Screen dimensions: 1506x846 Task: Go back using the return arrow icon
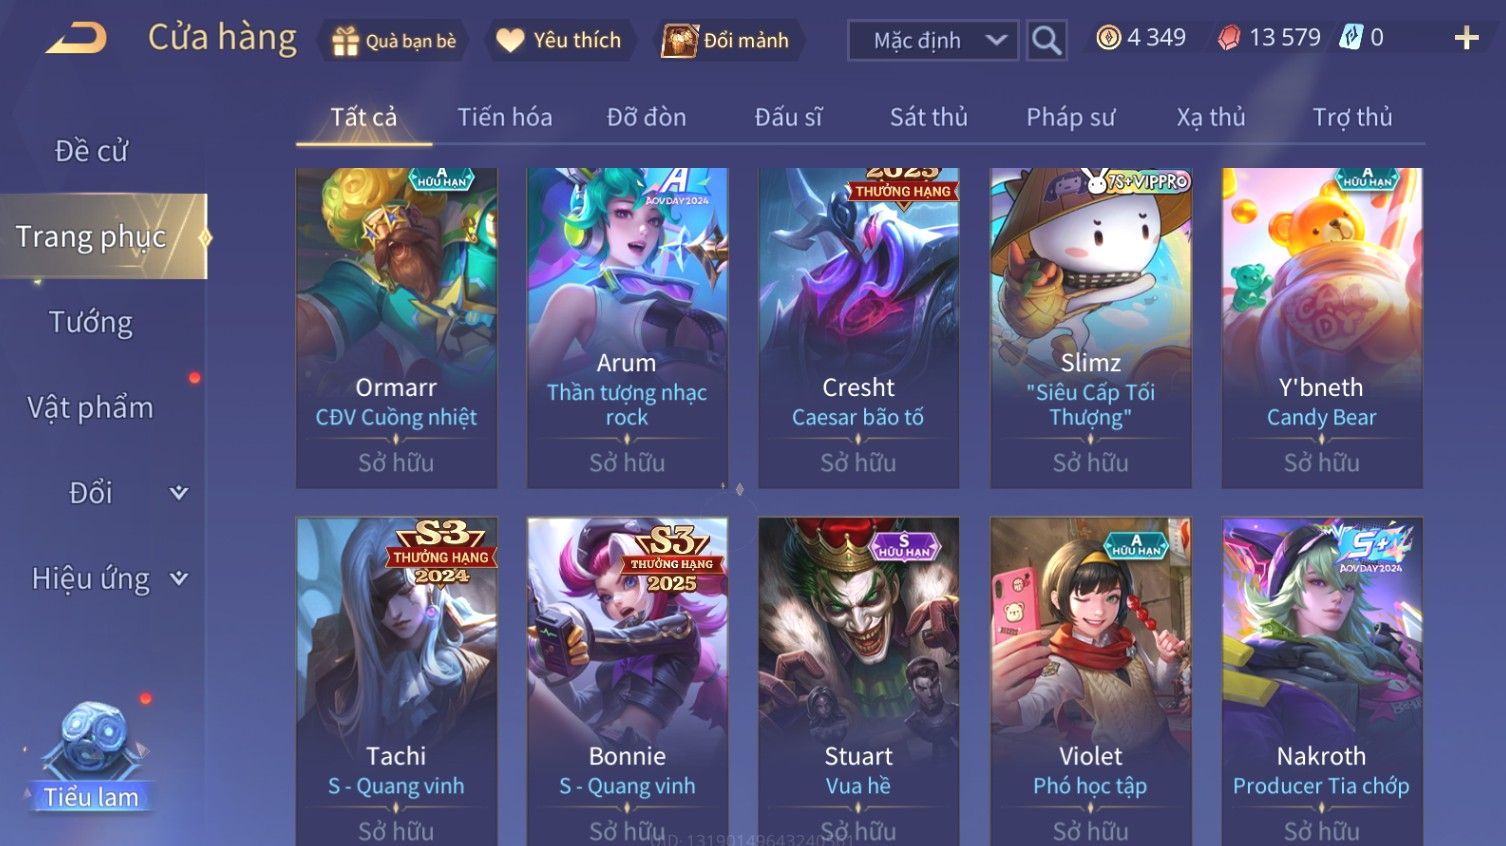(77, 39)
